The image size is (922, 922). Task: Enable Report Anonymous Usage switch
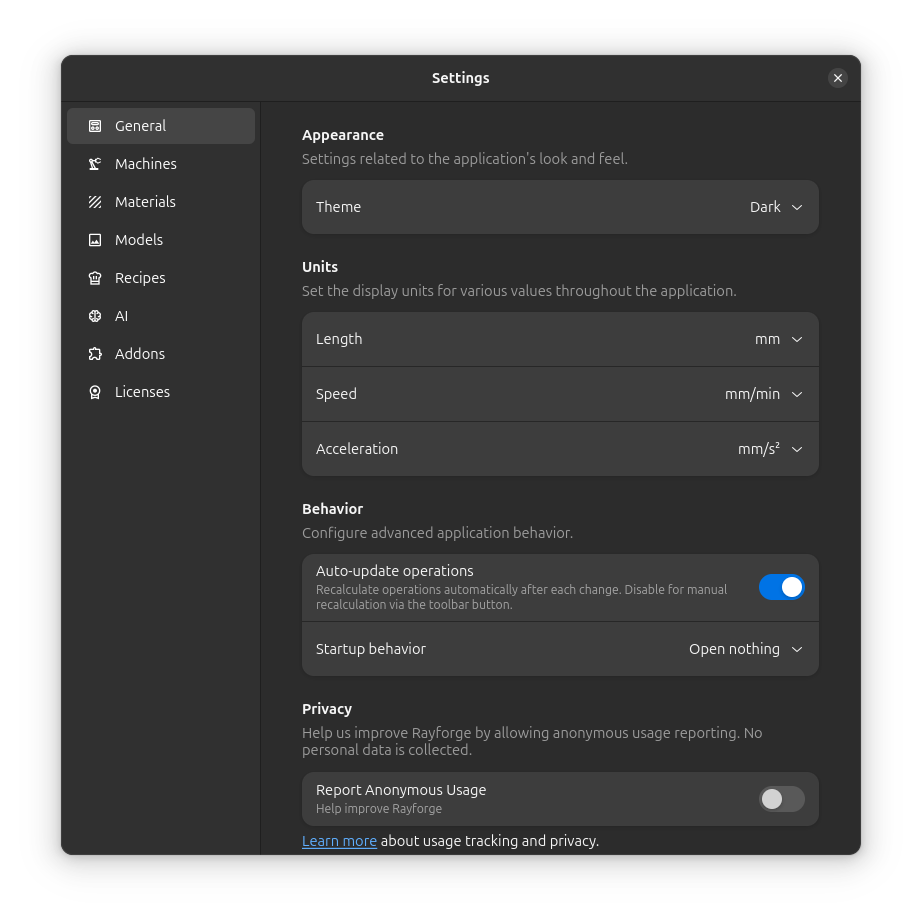[x=781, y=799]
